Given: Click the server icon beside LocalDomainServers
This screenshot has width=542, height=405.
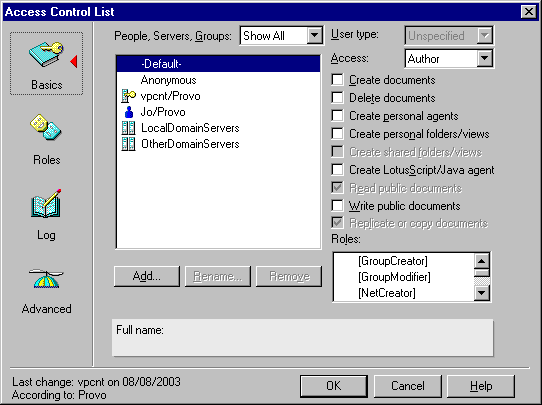Looking at the screenshot, I should pyautogui.click(x=128, y=128).
